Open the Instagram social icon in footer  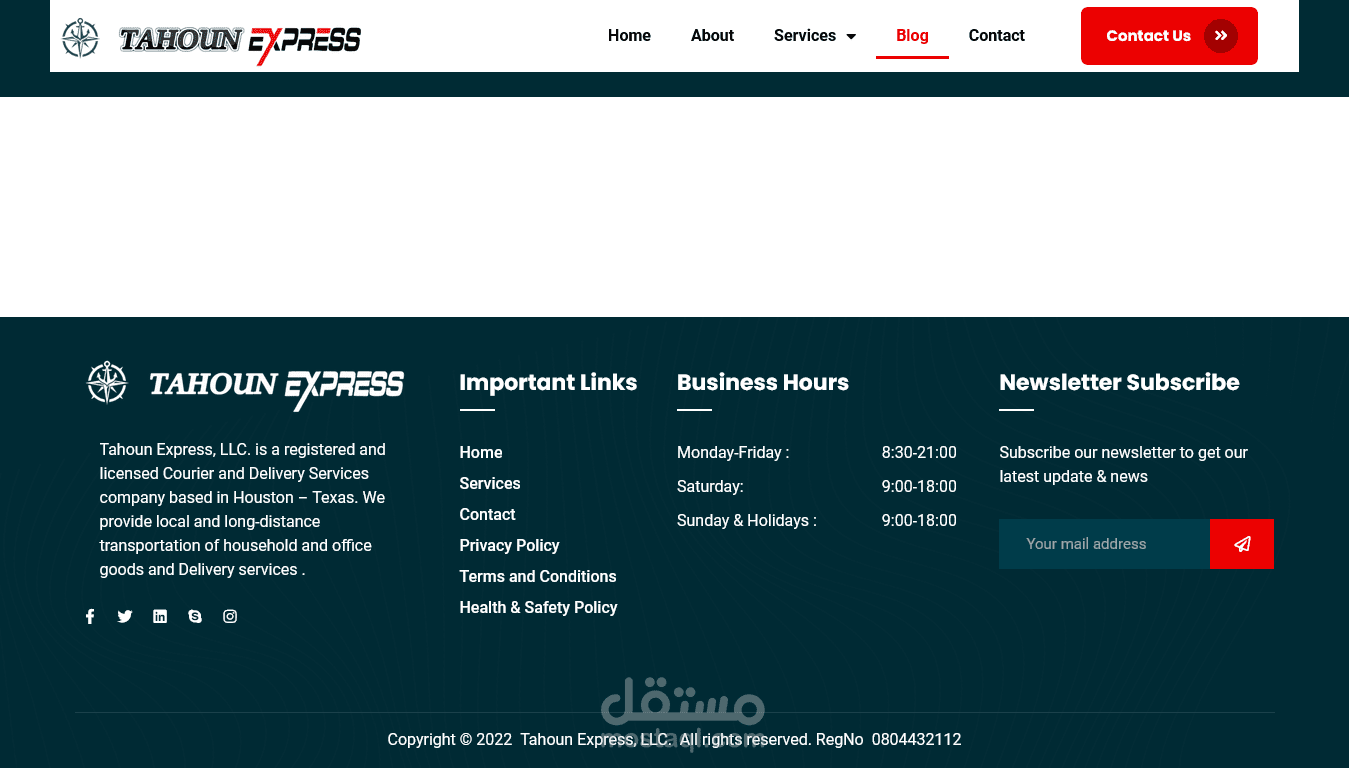(x=230, y=617)
